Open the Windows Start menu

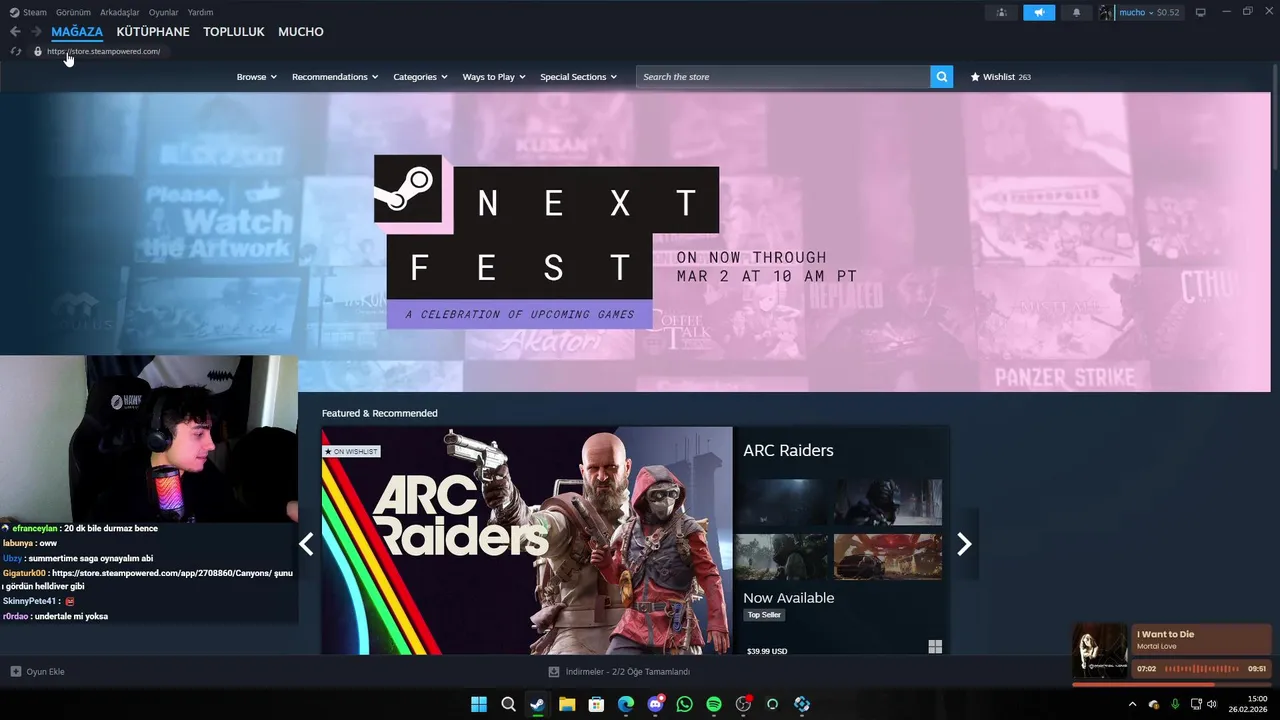pos(479,704)
